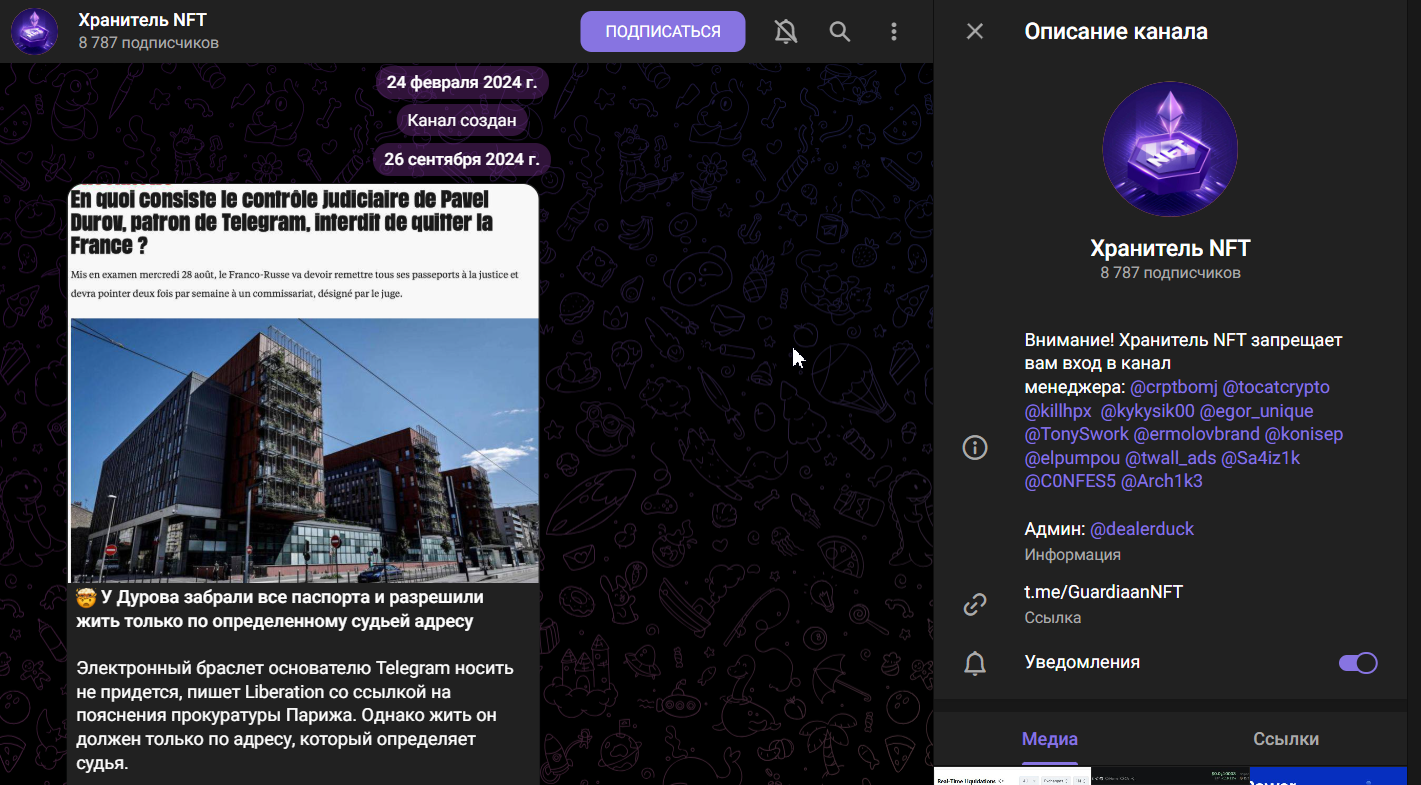This screenshot has width=1421, height=785.
Task: Click the muted bell icon in header
Action: [x=786, y=32]
